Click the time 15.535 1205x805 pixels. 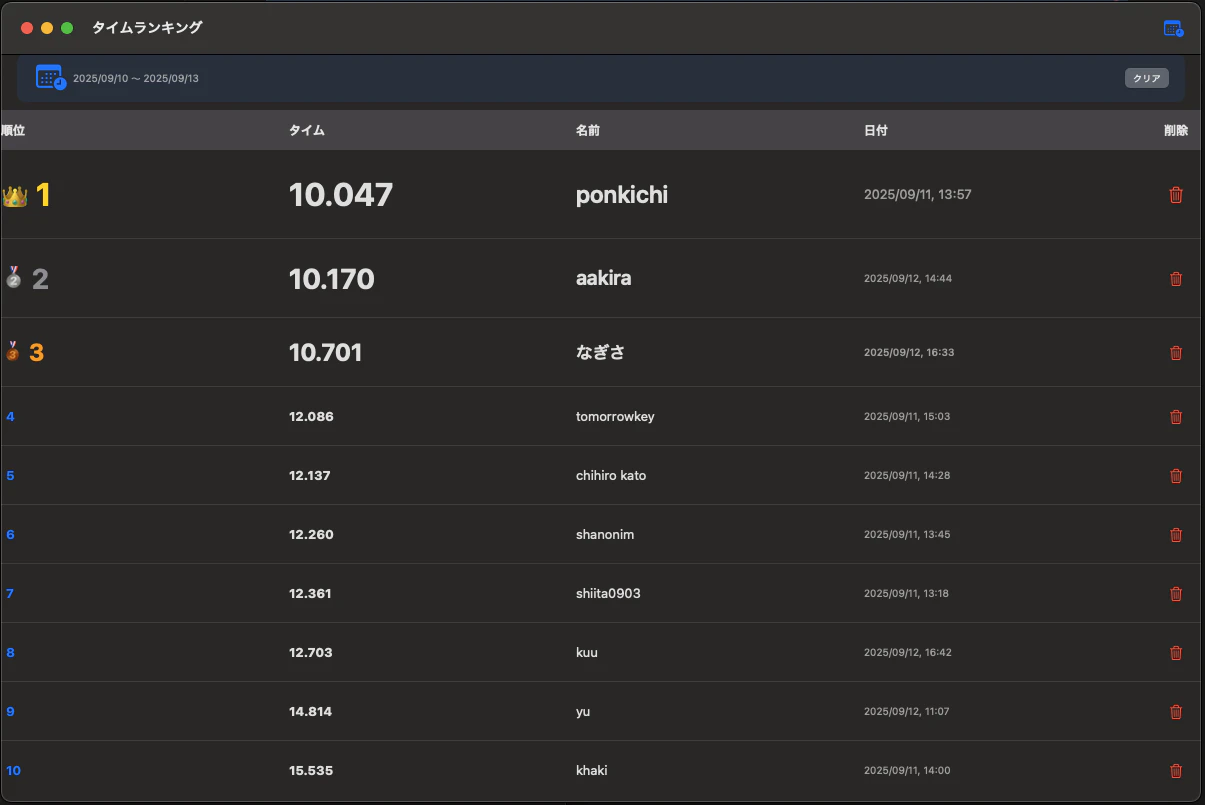[311, 771]
